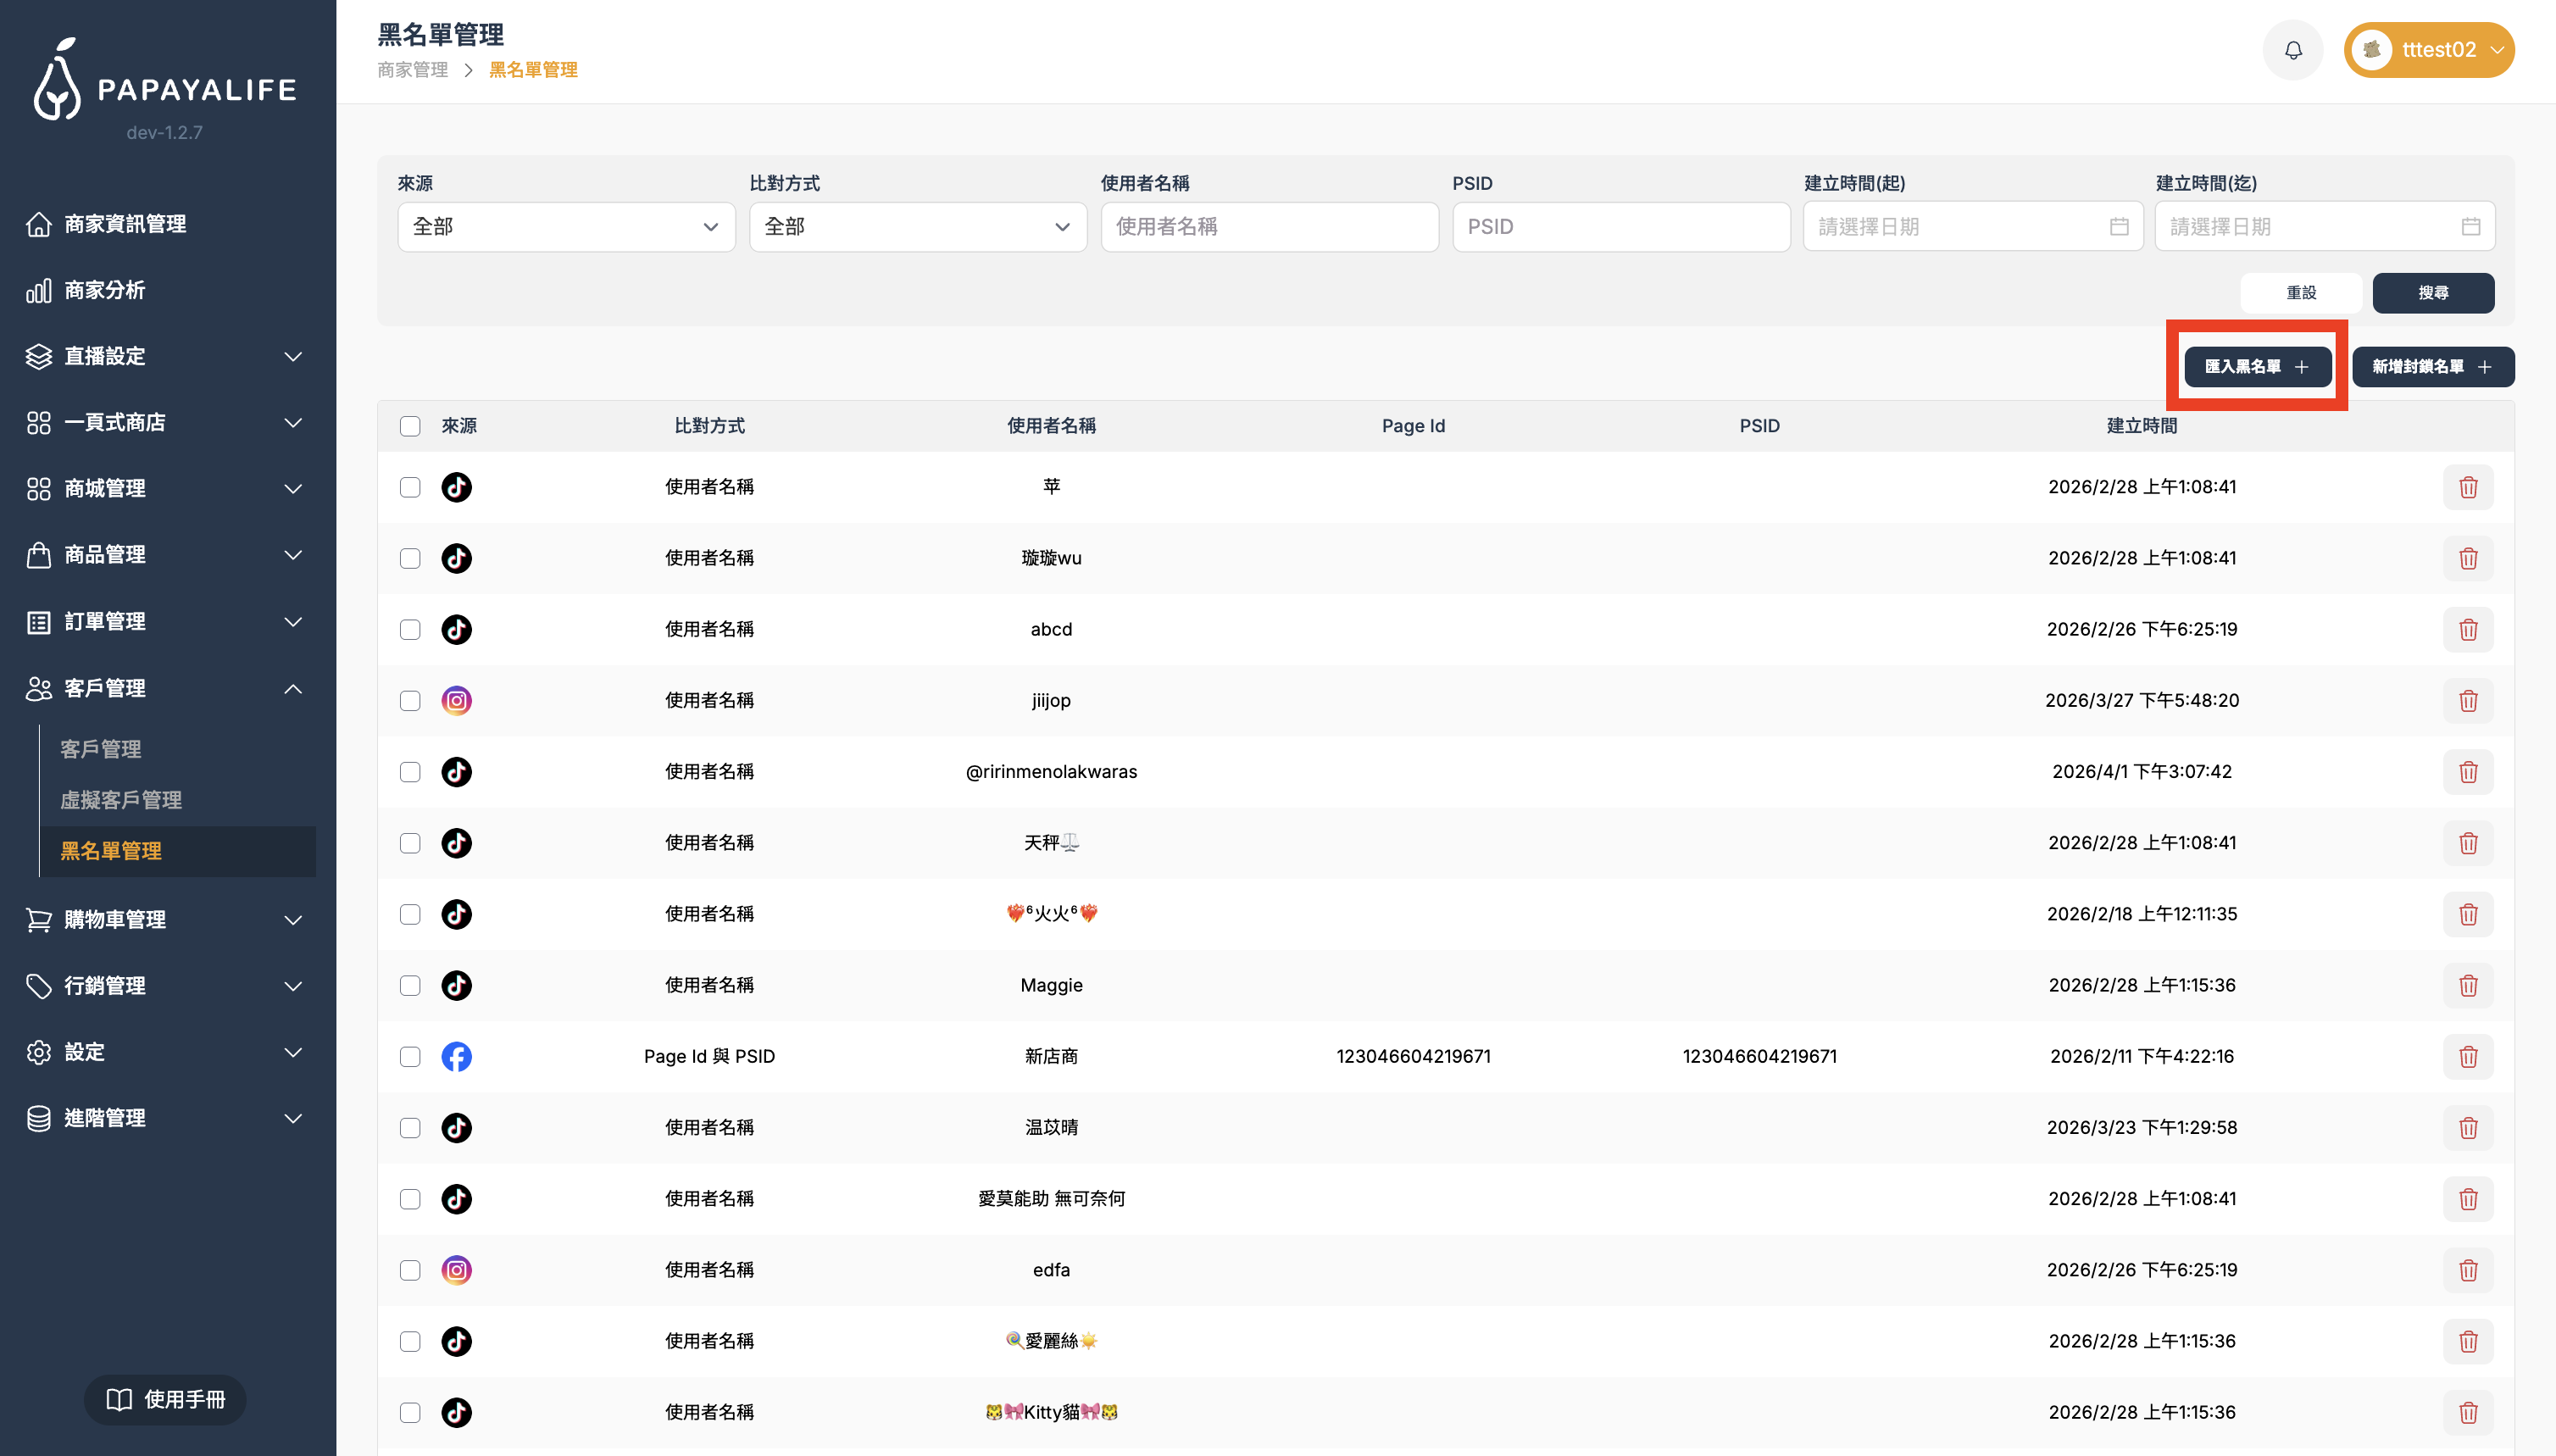Open the 比對方式 dropdown
Image resolution: width=2556 pixels, height=1456 pixels.
pos(917,227)
